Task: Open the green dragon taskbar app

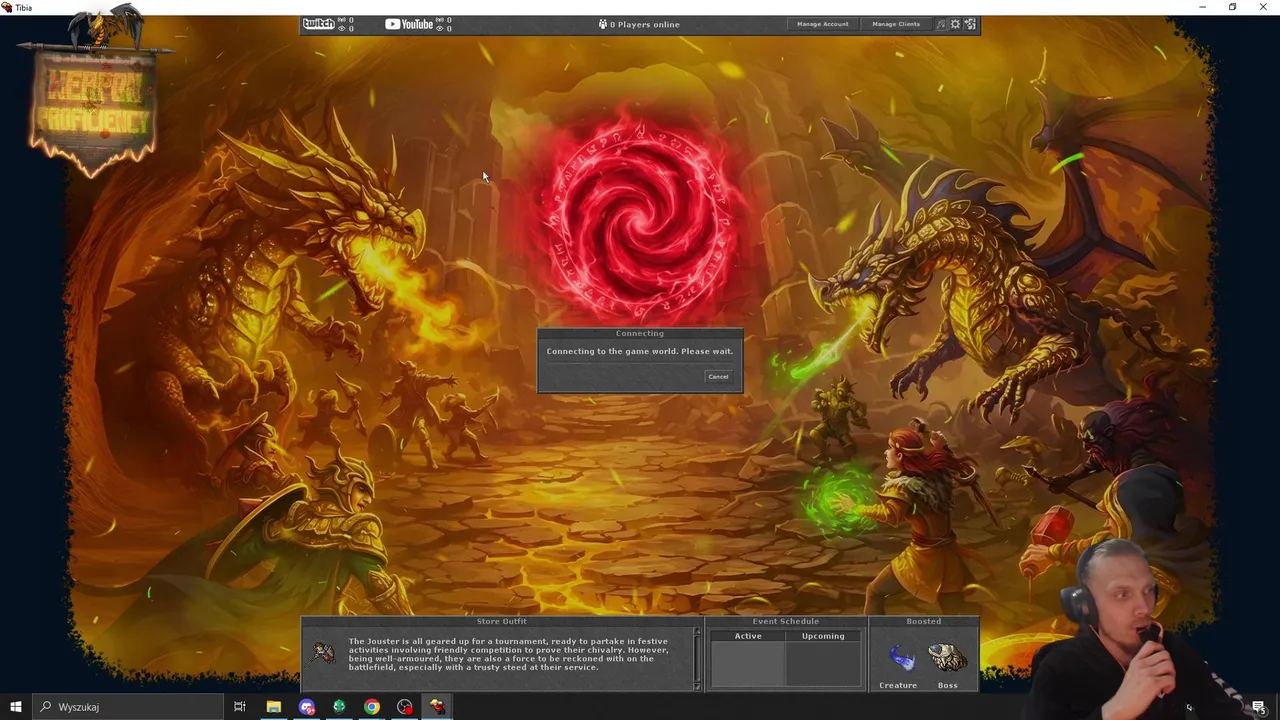Action: tap(339, 707)
